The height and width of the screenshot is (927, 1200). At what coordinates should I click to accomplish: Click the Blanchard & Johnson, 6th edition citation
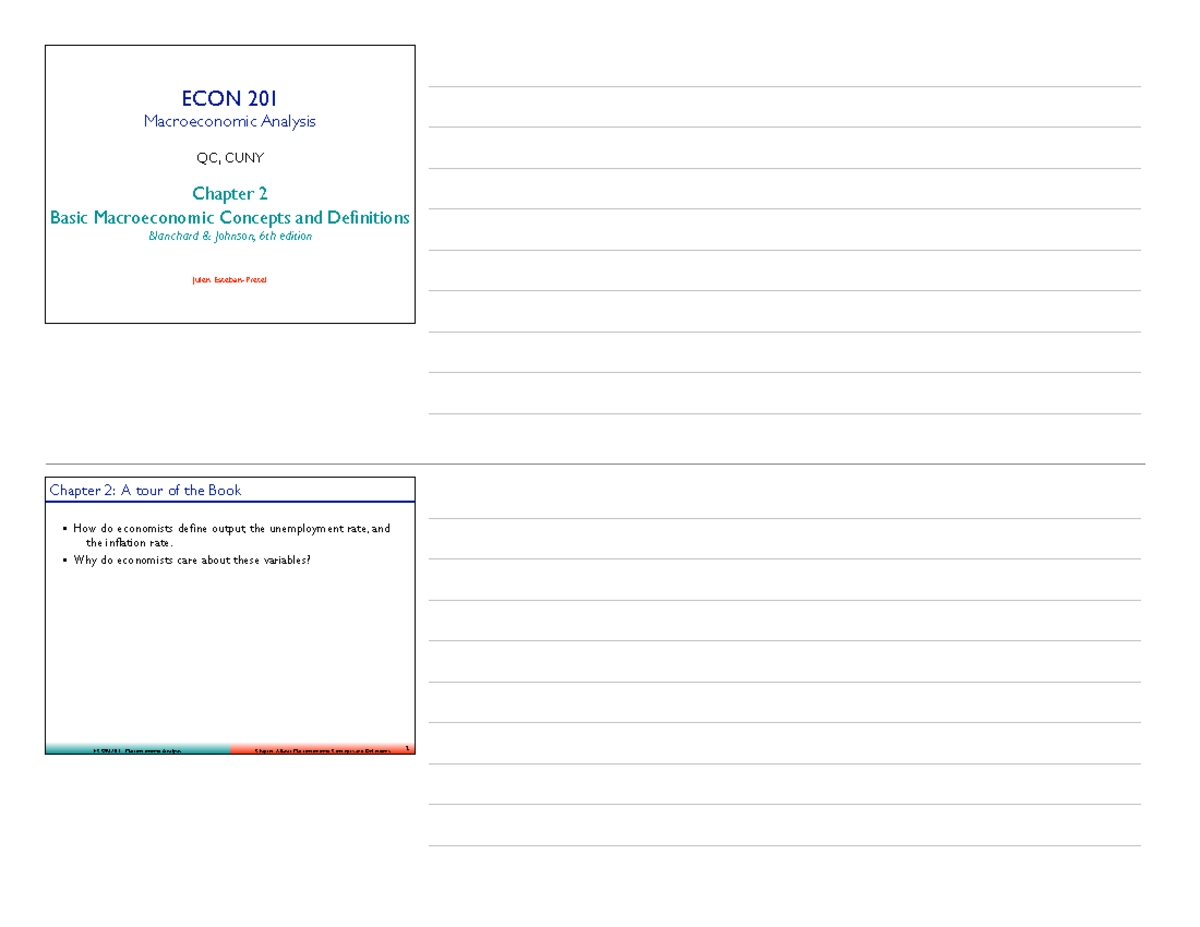coord(230,234)
